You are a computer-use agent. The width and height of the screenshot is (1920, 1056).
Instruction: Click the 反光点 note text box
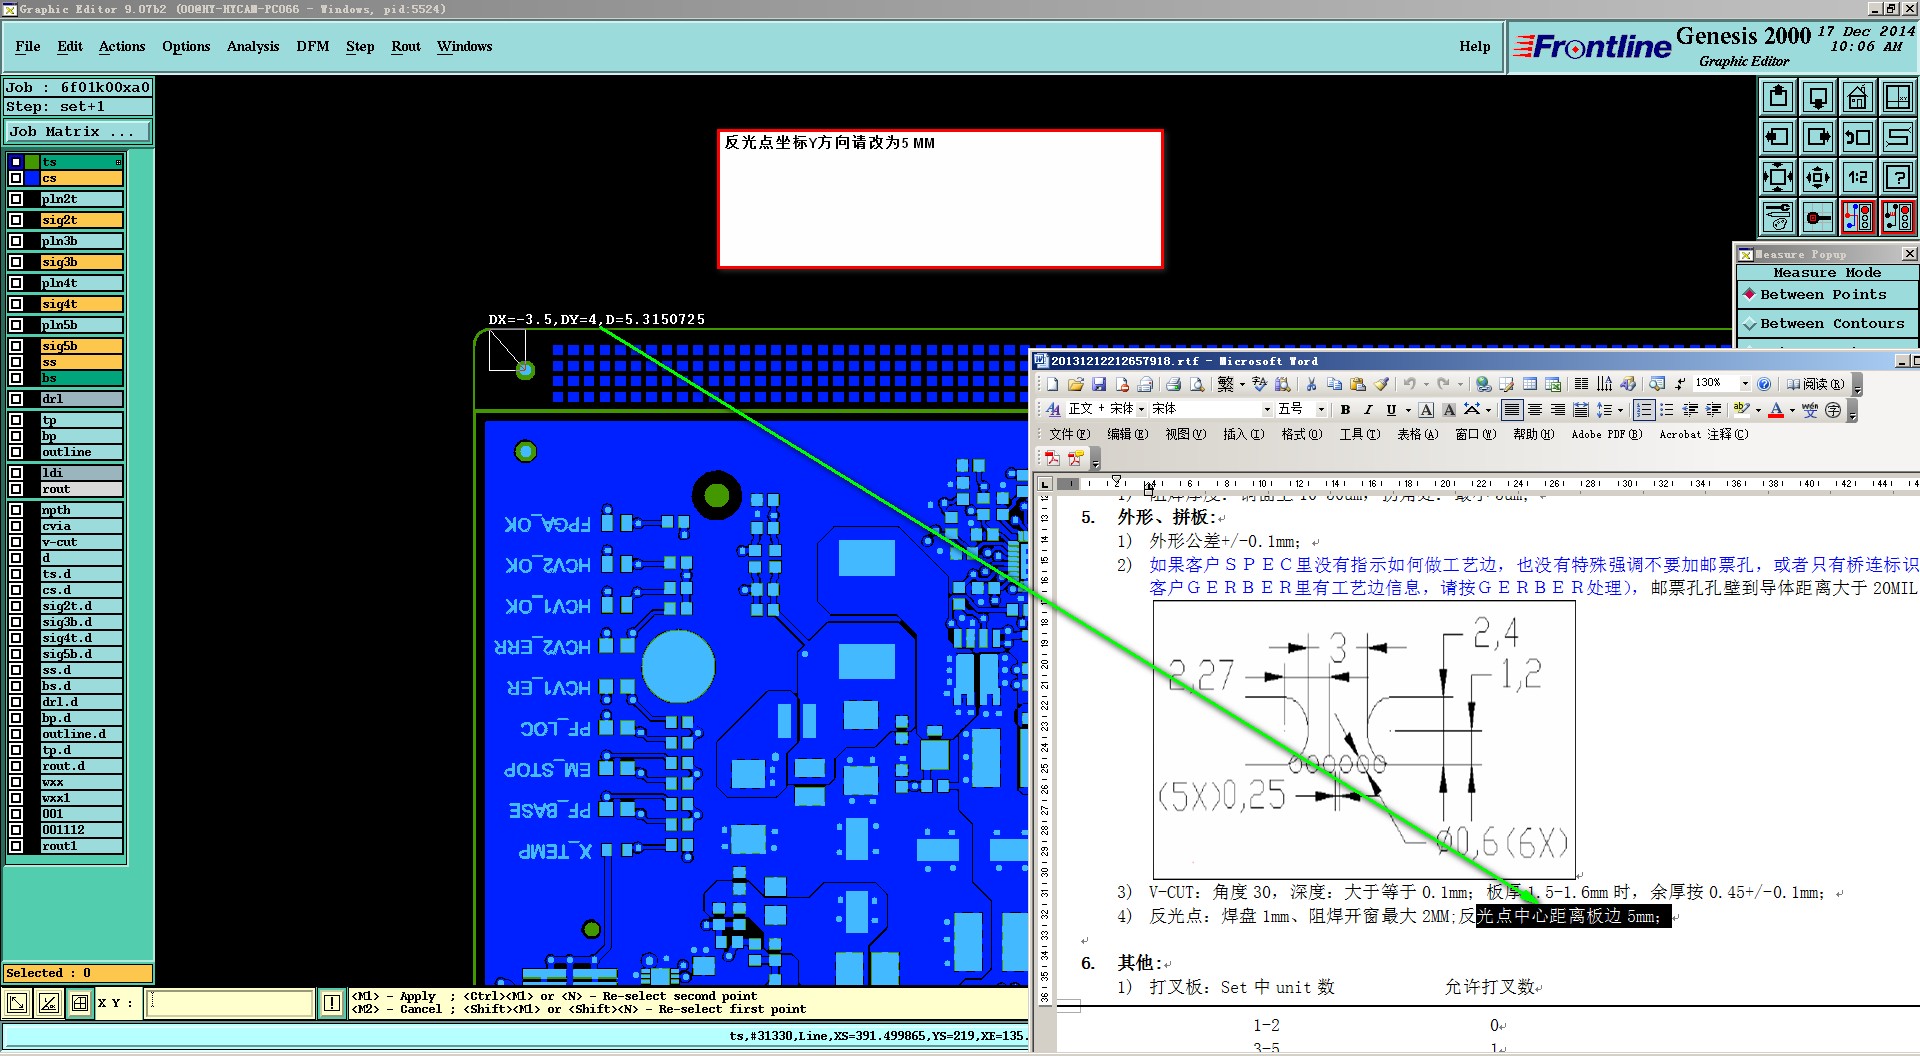pos(940,199)
